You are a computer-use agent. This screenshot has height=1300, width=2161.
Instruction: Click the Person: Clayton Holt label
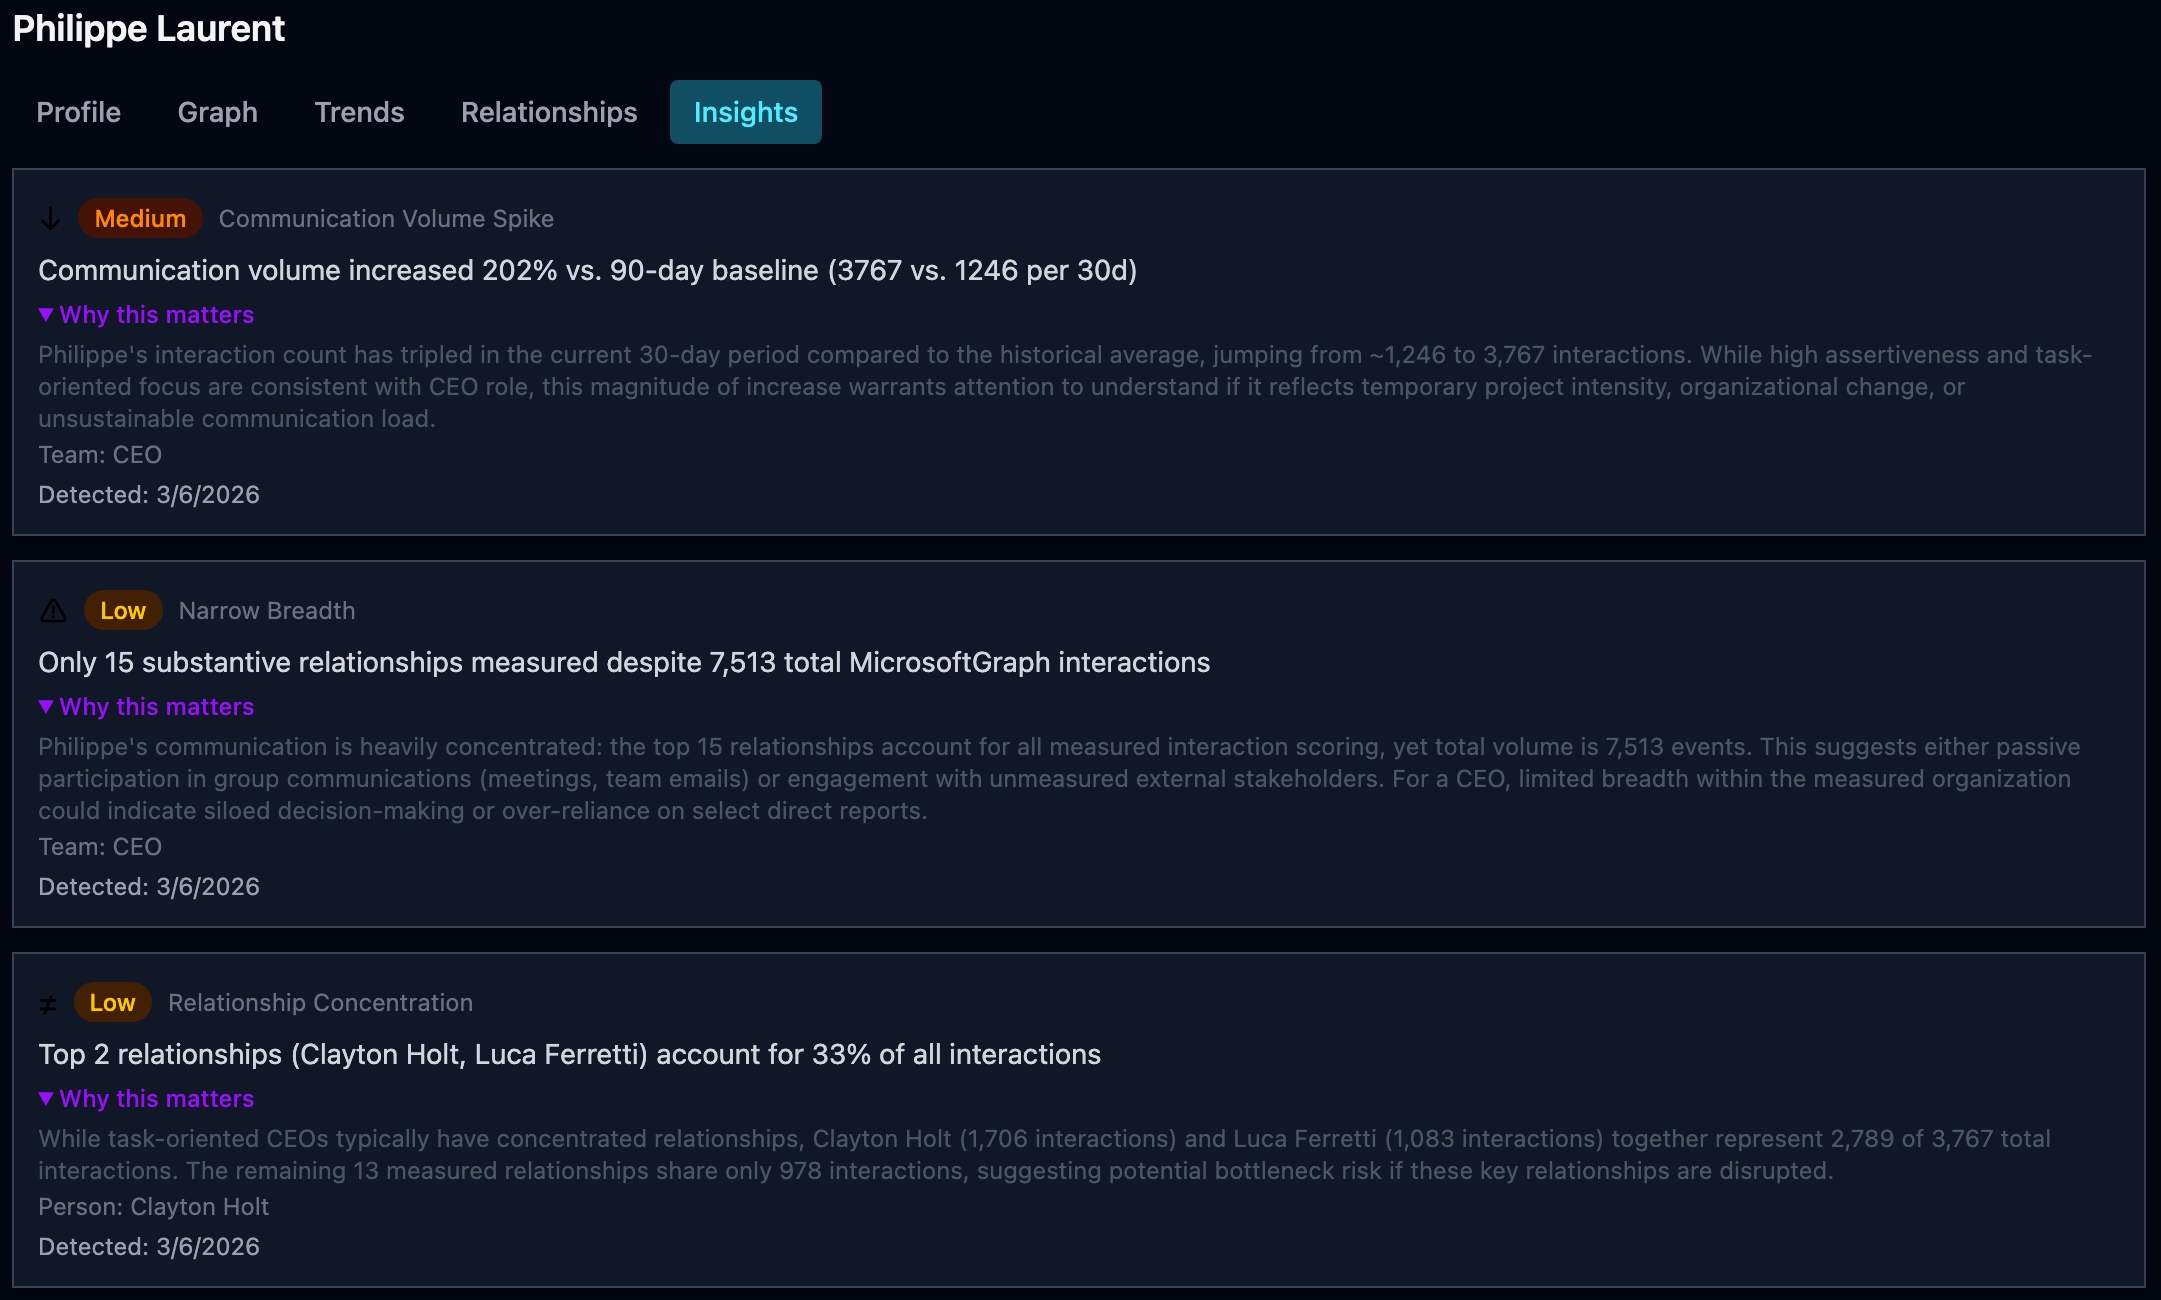[153, 1206]
